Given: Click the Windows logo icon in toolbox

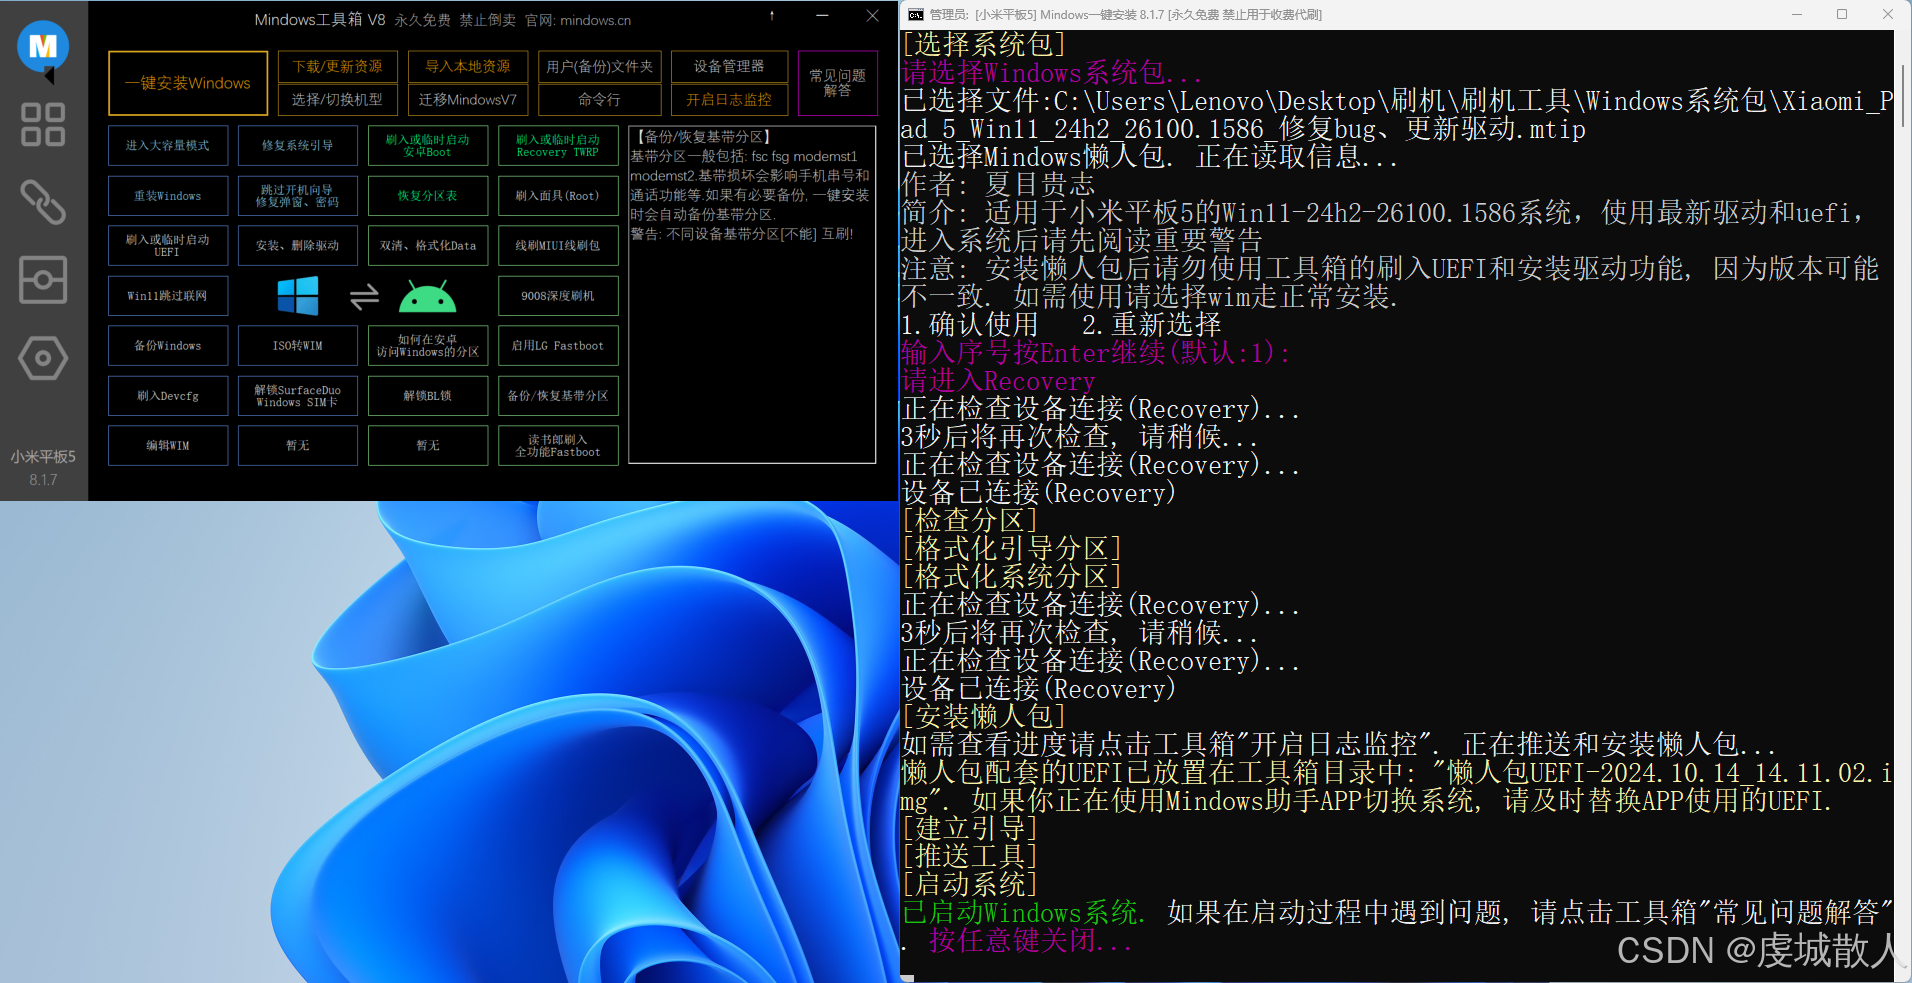Looking at the screenshot, I should point(298,296).
